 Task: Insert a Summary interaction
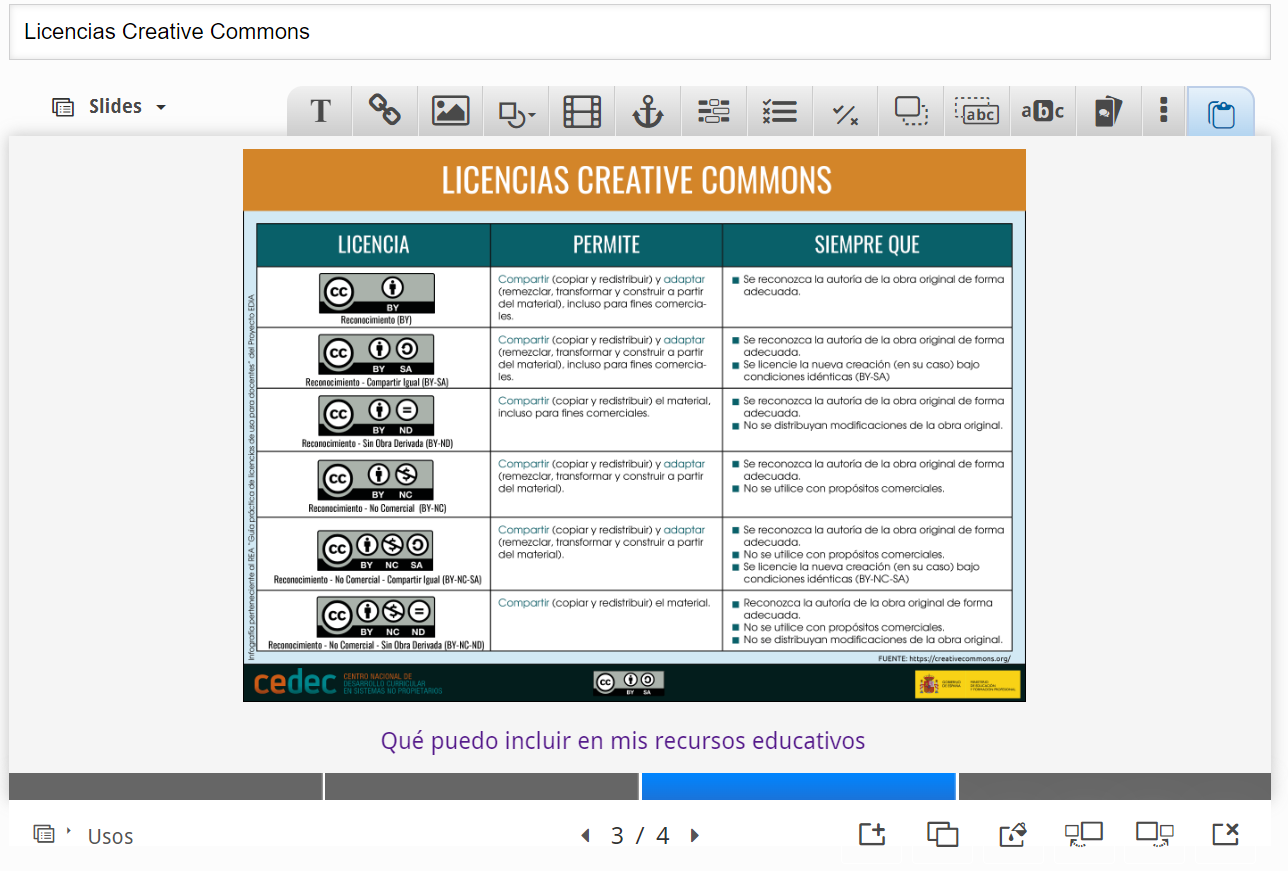coord(714,111)
